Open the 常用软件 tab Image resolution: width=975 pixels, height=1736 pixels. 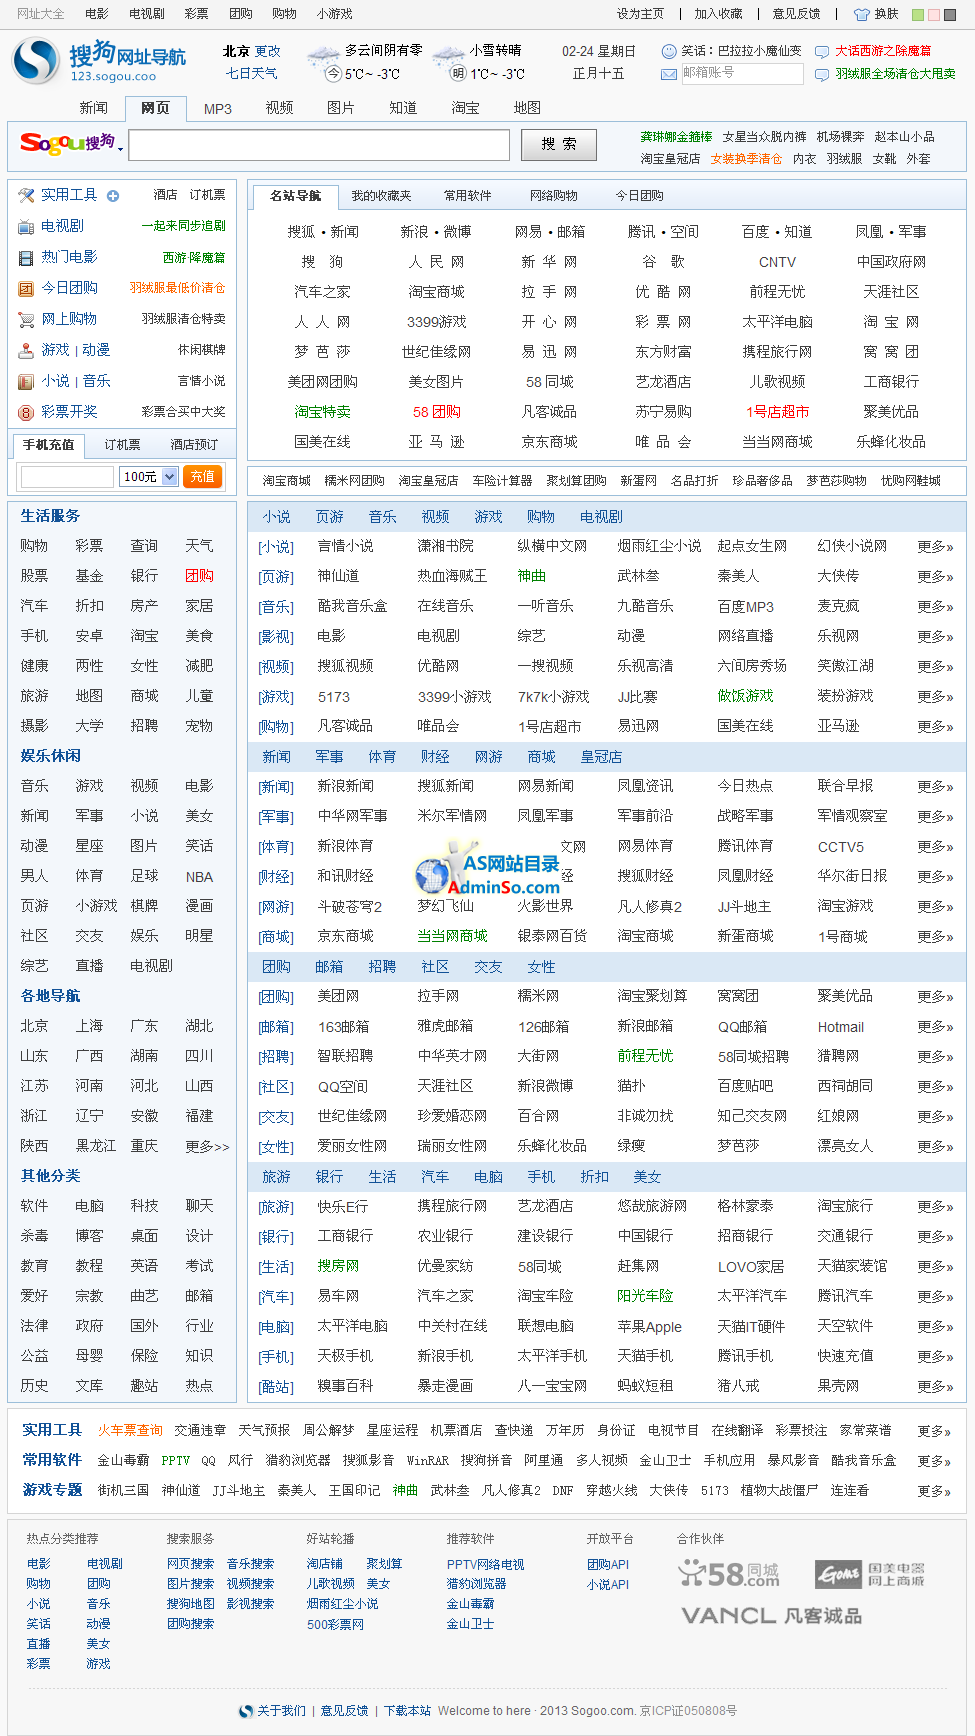tap(468, 196)
